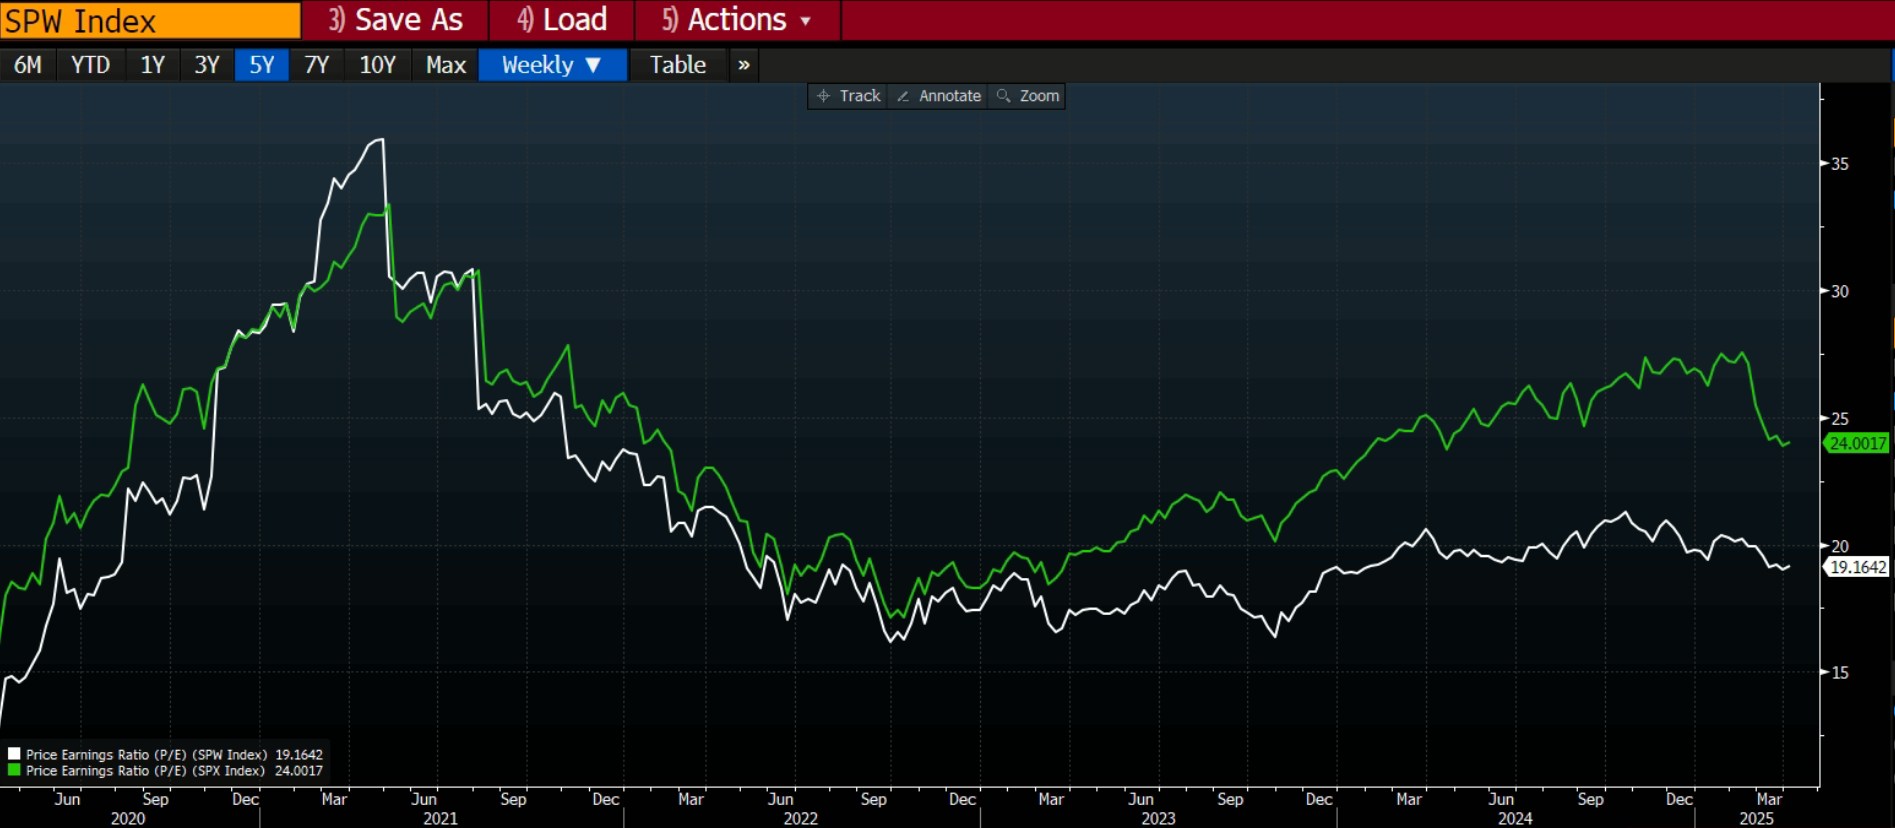Click the 25 y-axis label

[1840, 418]
